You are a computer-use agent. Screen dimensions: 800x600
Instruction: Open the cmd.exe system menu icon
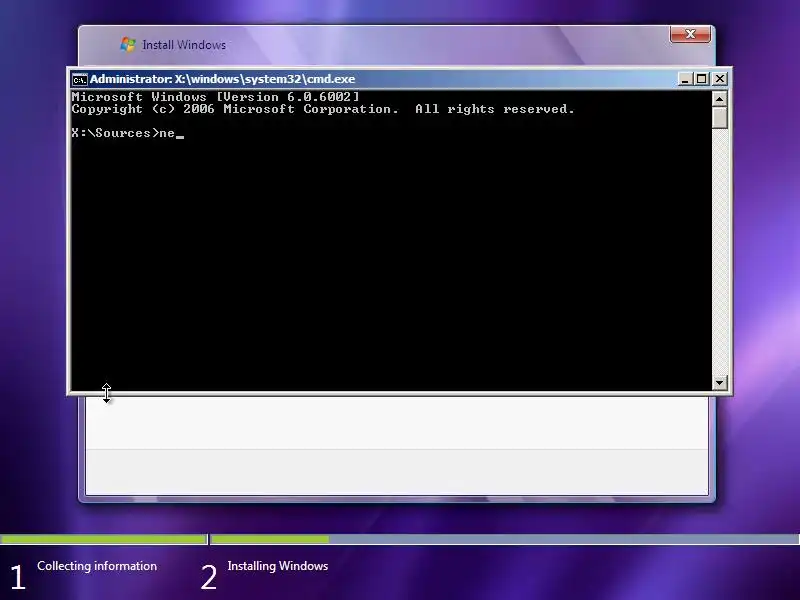click(80, 80)
